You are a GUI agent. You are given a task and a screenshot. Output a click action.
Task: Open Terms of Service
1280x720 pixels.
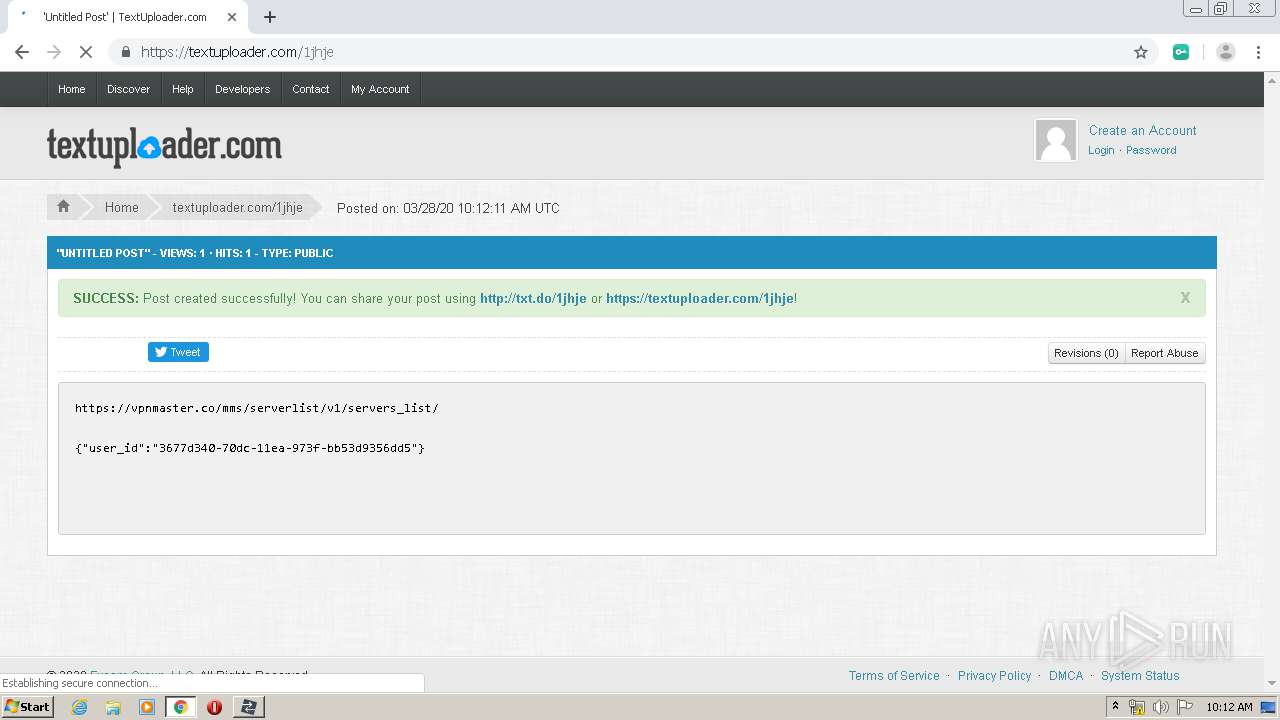coord(894,676)
